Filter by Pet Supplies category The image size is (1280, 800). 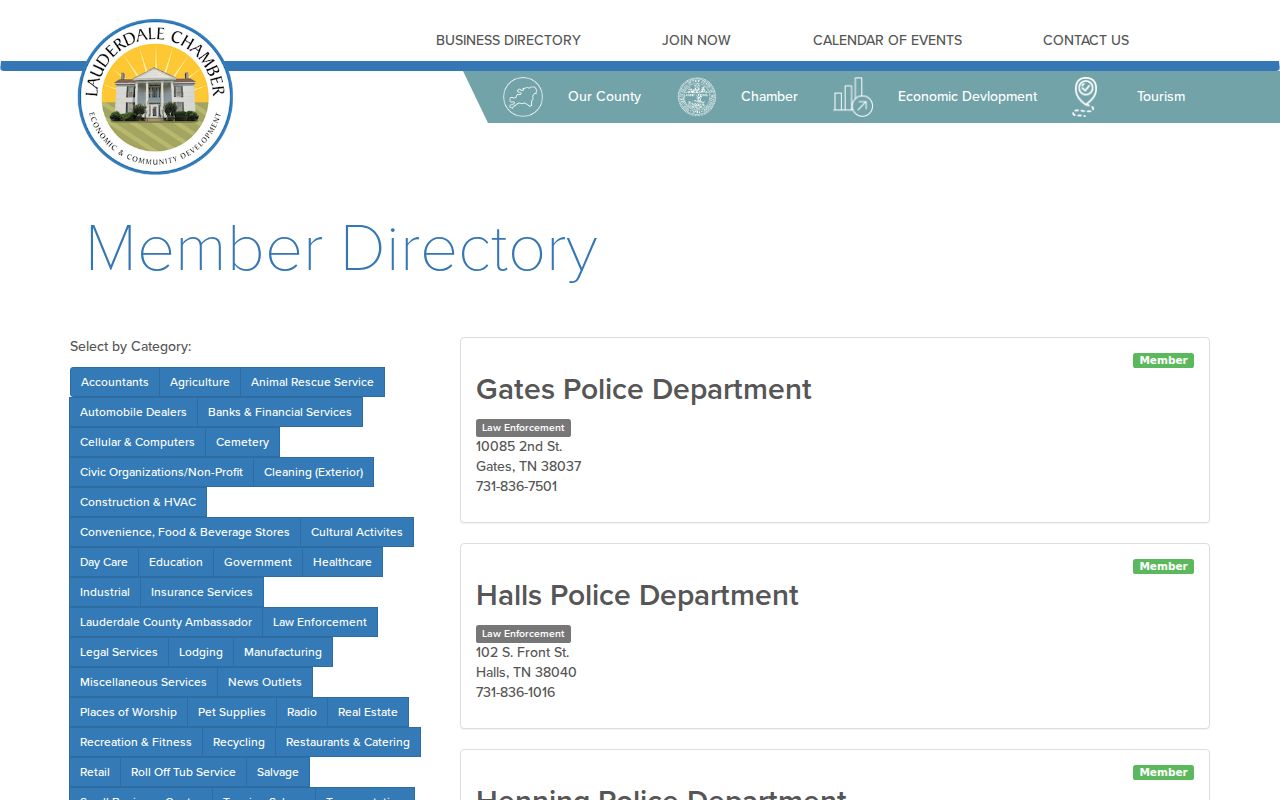(x=232, y=712)
